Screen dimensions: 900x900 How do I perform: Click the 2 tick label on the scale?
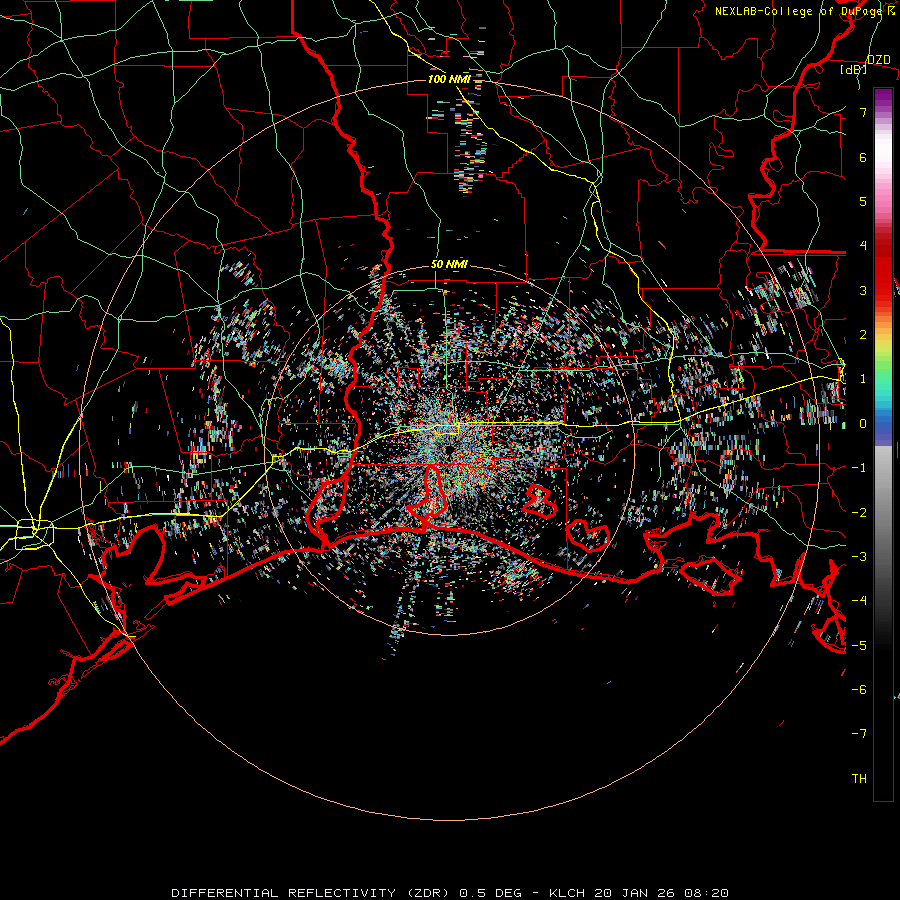[x=863, y=335]
